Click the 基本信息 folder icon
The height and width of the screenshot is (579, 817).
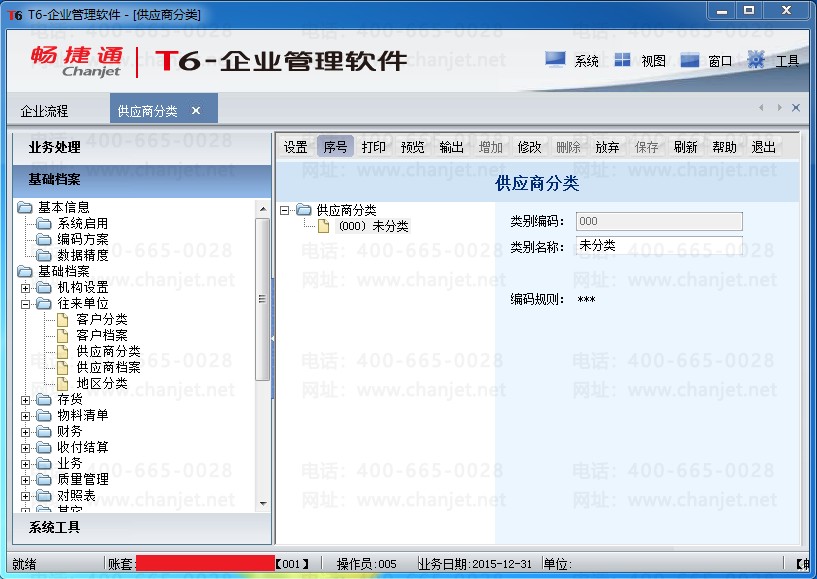pyautogui.click(x=24, y=208)
